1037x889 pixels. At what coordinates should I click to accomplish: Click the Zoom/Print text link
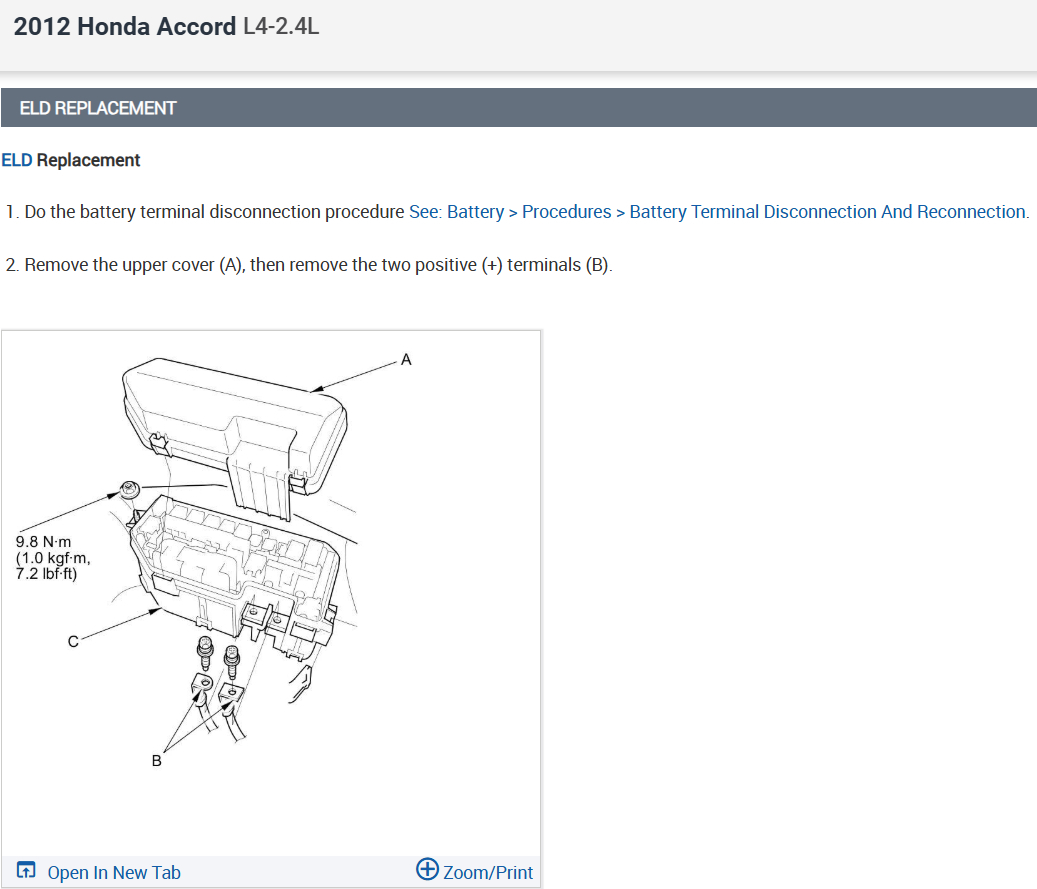(487, 872)
